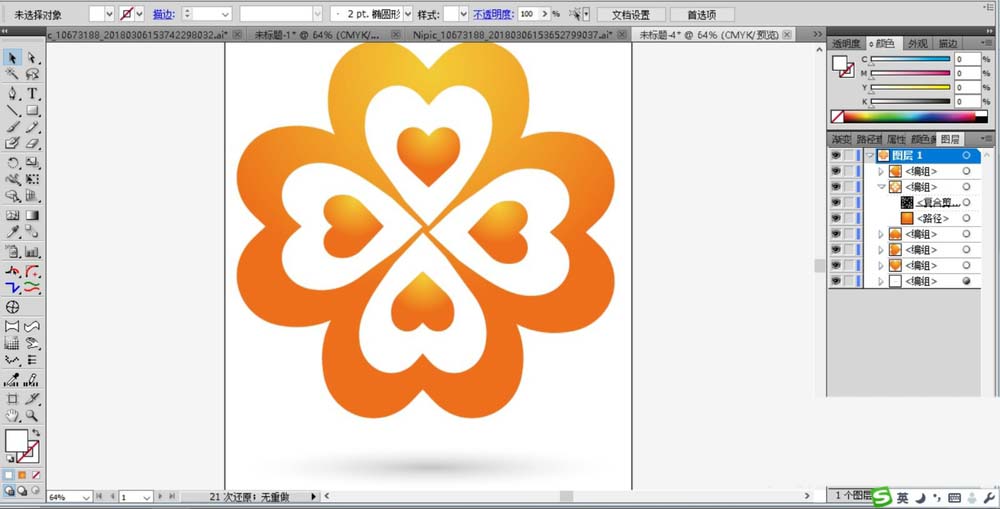The height and width of the screenshot is (509, 1000).
Task: Click target circle of 图层 1
Action: [x=966, y=155]
